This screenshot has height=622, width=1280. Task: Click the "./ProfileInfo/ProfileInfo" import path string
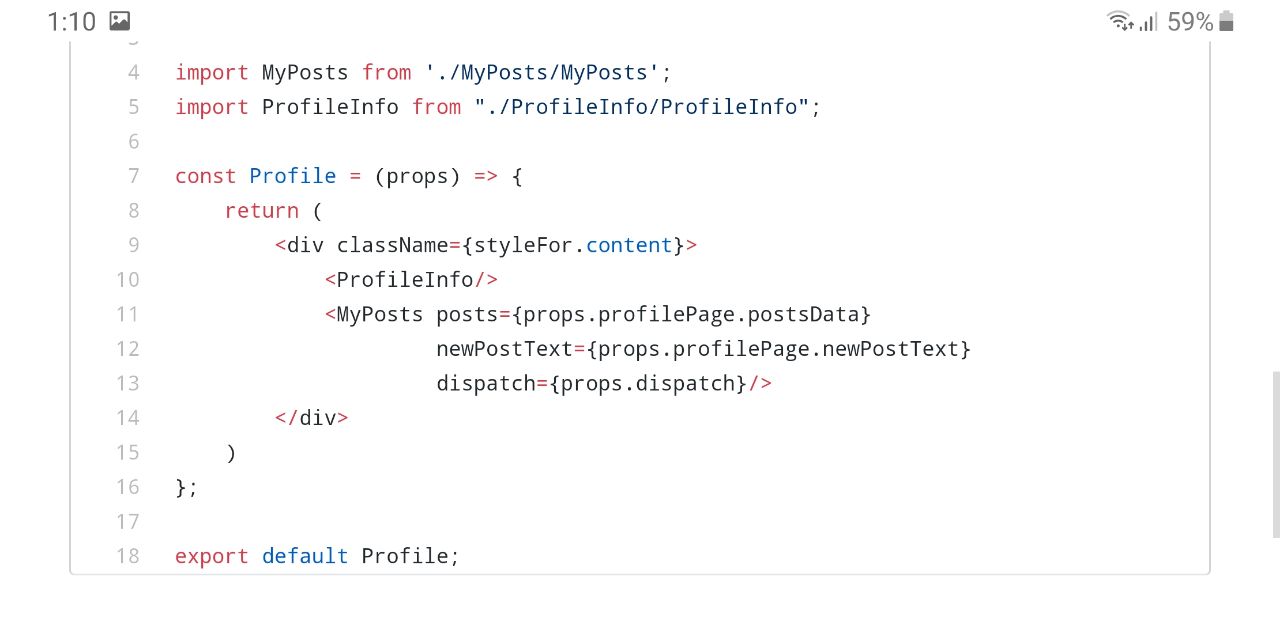point(641,107)
